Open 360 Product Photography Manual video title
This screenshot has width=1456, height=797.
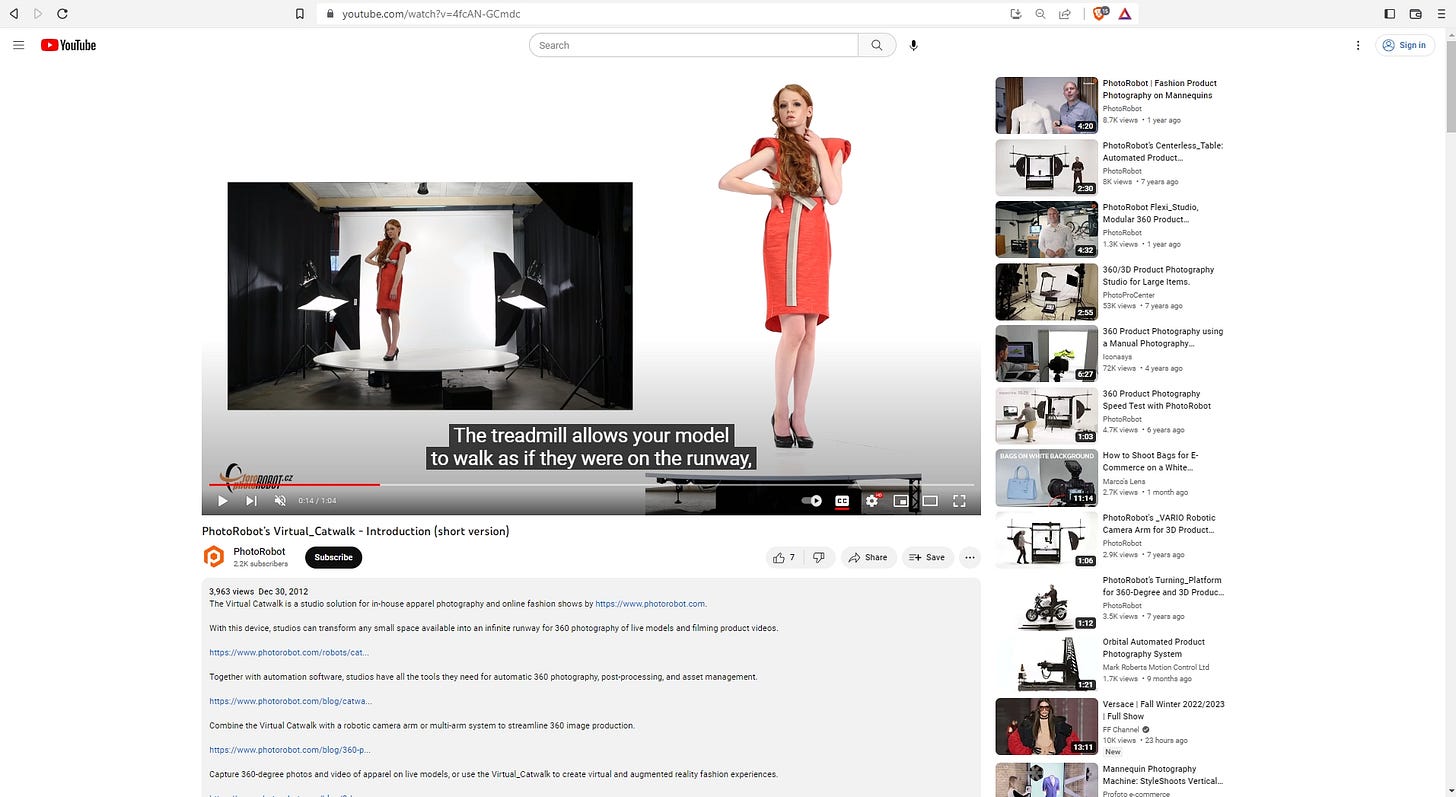point(1162,337)
